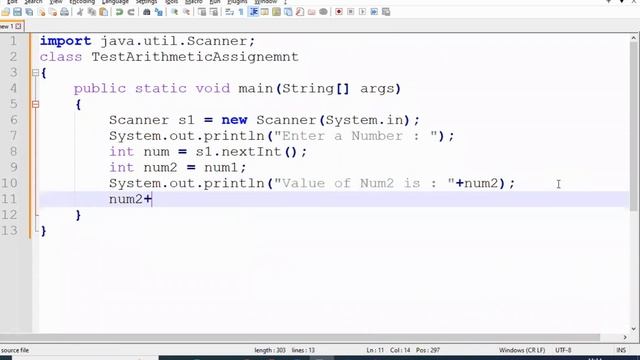The width and height of the screenshot is (640, 360).
Task: Click the Replace toolbar icon
Action: tap(158, 12)
